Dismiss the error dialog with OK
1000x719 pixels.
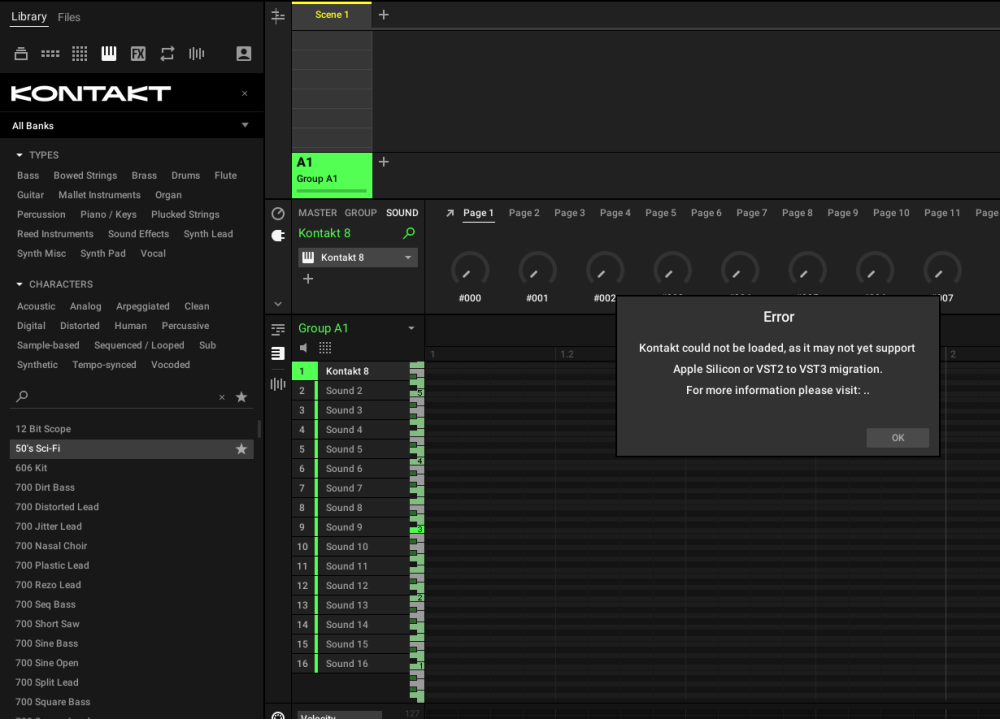[897, 438]
